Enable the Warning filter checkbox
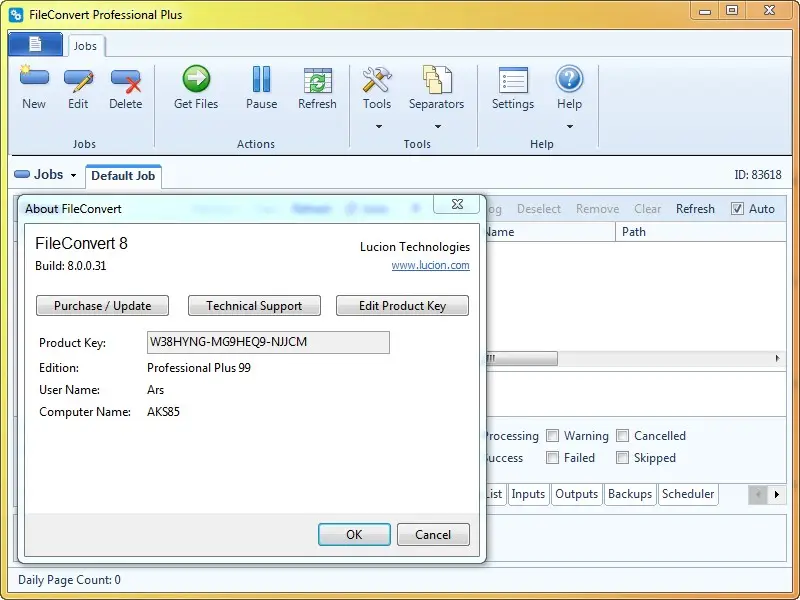 (552, 436)
